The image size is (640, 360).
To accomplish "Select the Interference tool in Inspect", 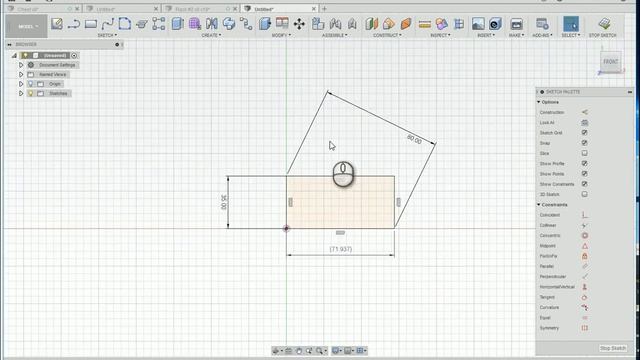I will [441, 24].
